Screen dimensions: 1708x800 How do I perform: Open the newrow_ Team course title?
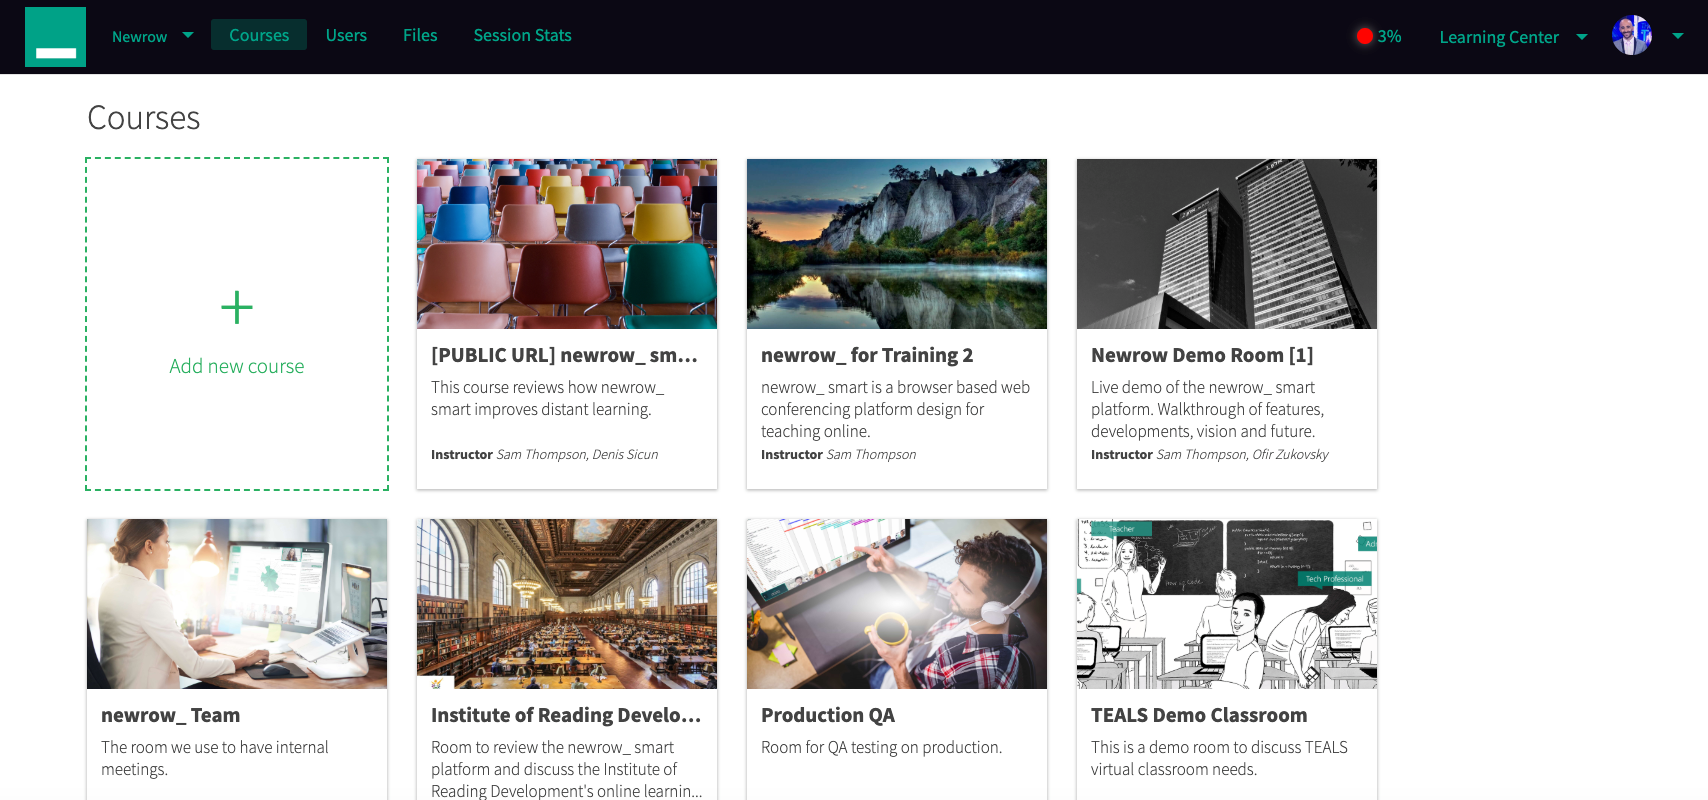click(x=170, y=715)
